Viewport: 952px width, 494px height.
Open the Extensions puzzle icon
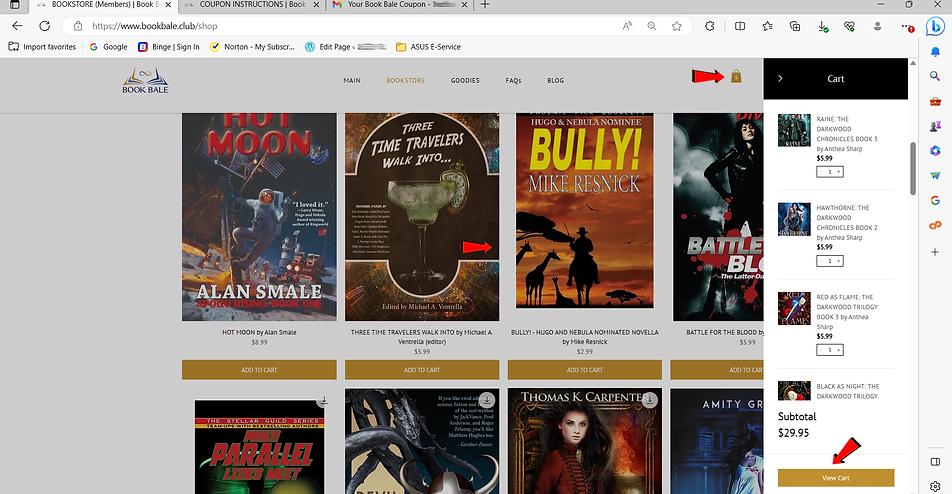[709, 26]
